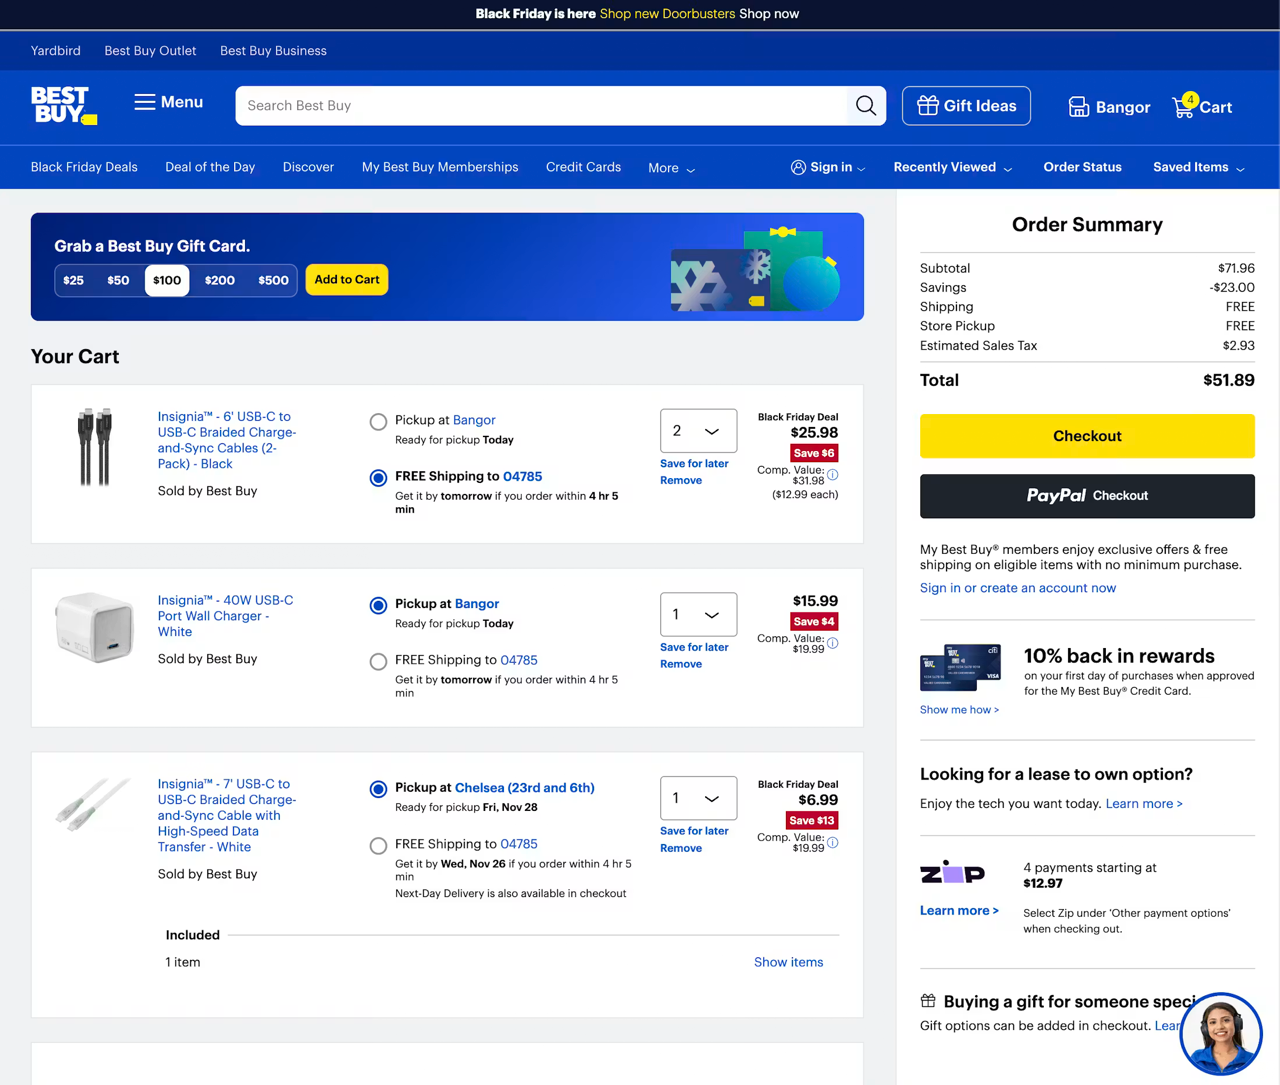Screen dimensions: 1280x1085
Task: Click the search magnifier icon
Action: point(866,105)
